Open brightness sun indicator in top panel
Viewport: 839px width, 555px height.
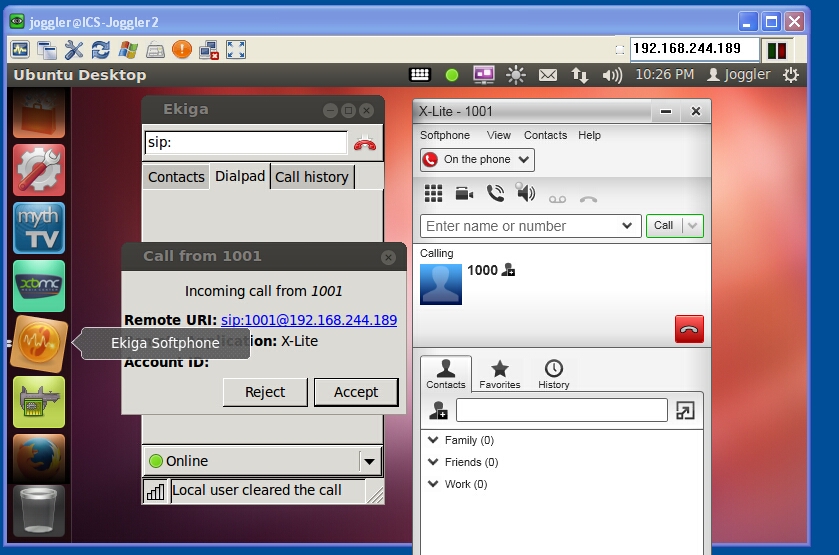tap(516, 75)
